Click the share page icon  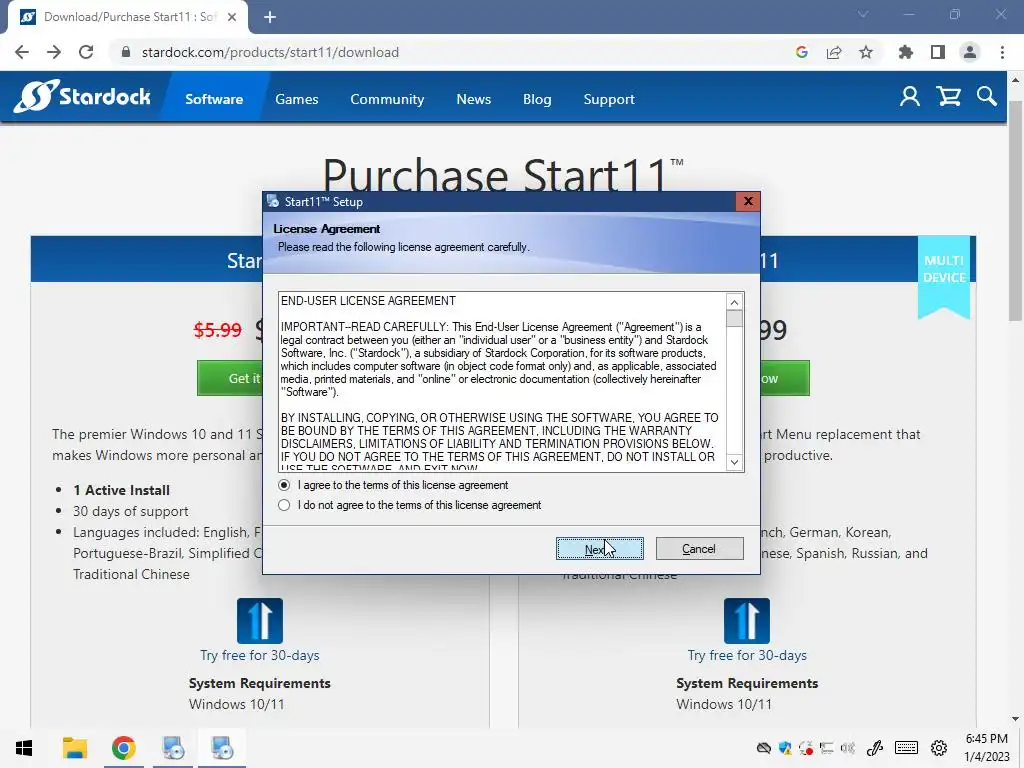tap(834, 52)
